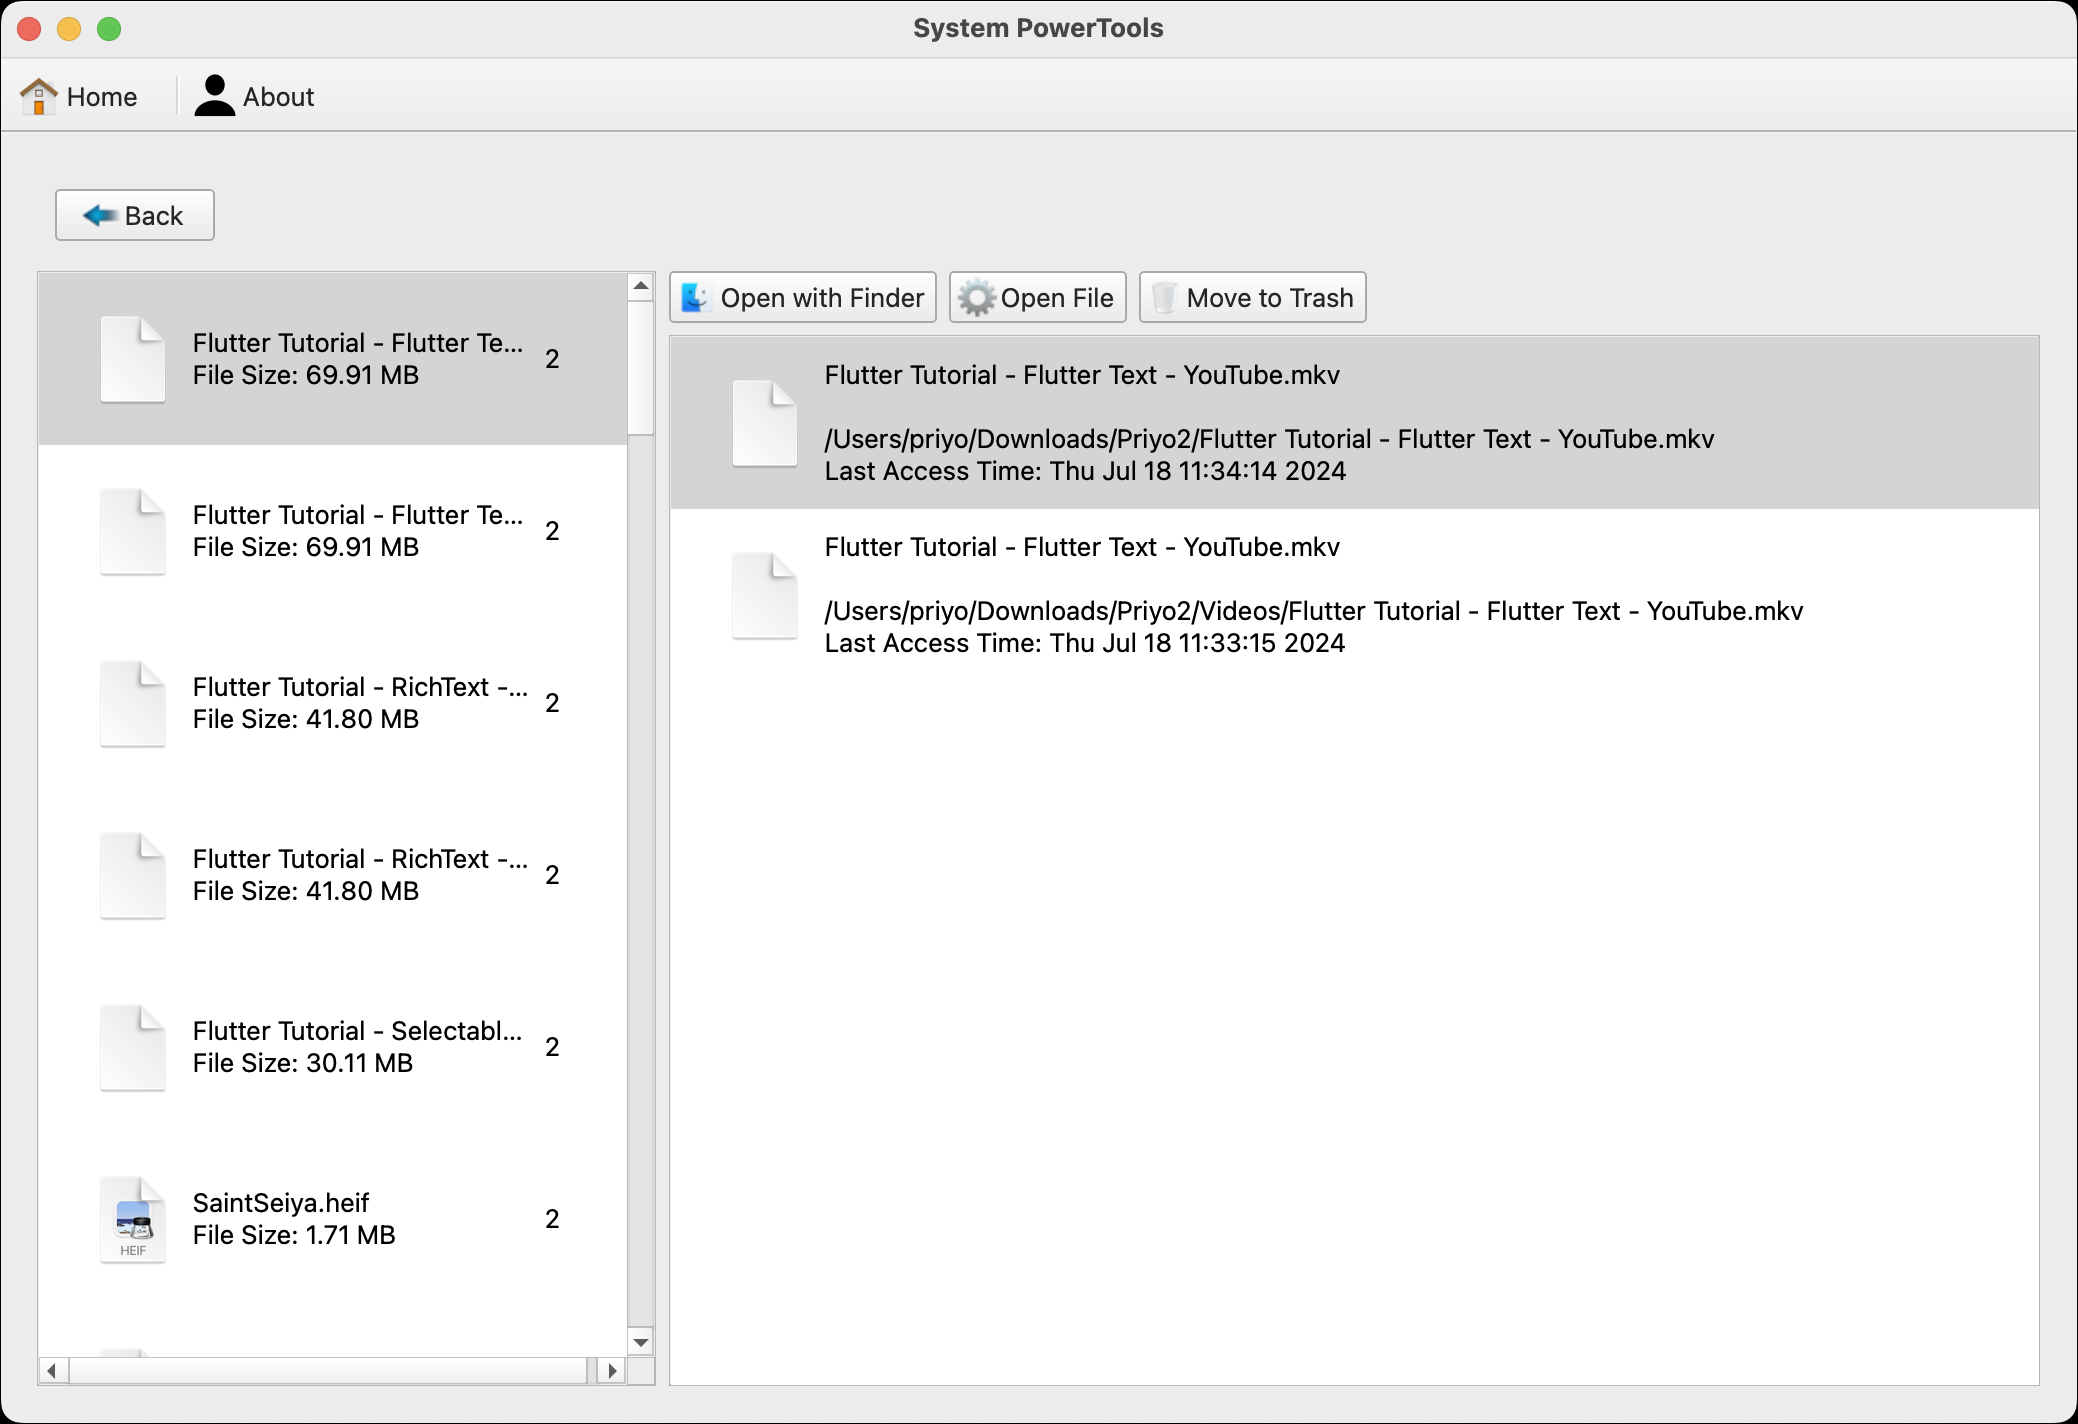Click the scroll left arrow of the list
Screen dimensions: 2078x1424
click(x=52, y=1370)
